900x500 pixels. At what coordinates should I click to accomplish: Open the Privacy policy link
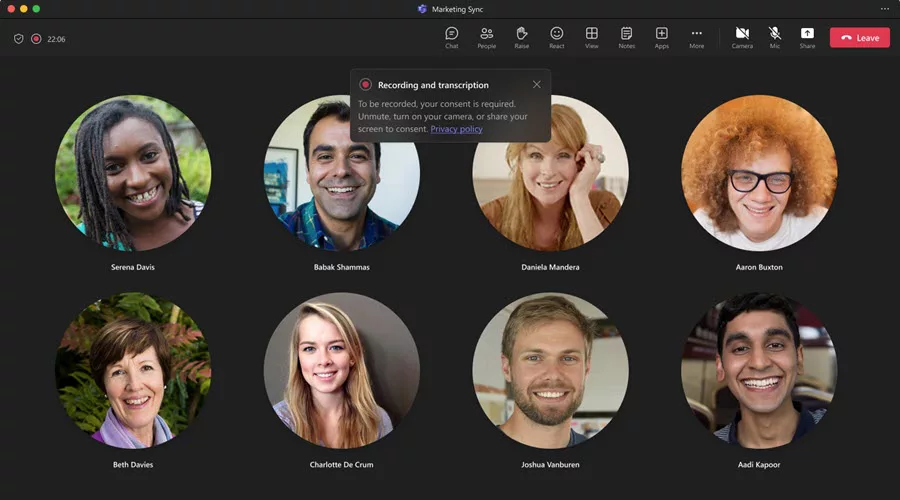pos(456,129)
